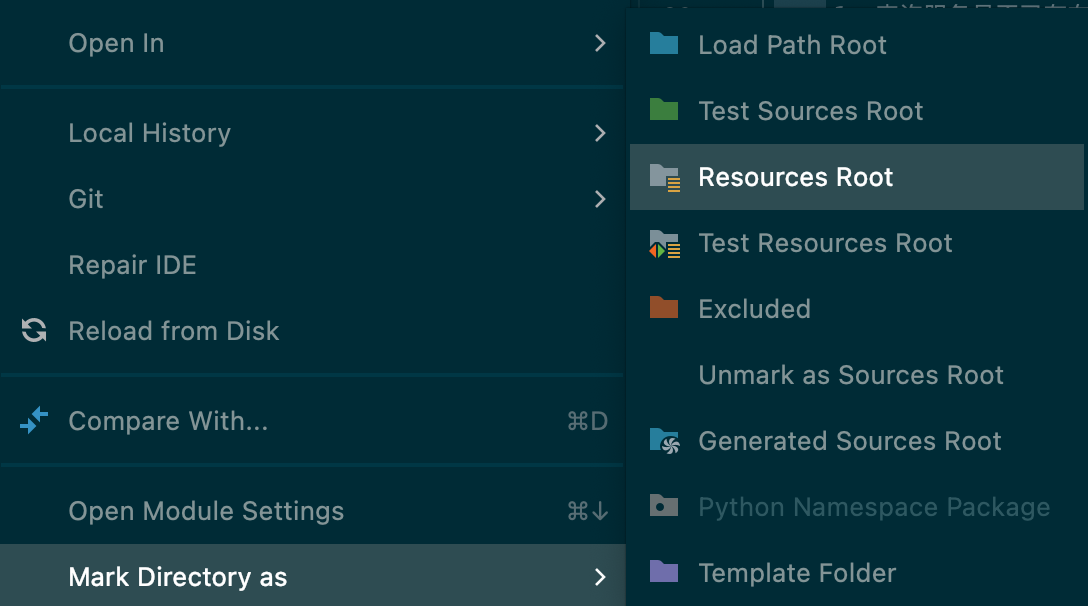Click the Load Path Root folder icon
Viewport: 1088px width, 606px height.
point(664,44)
